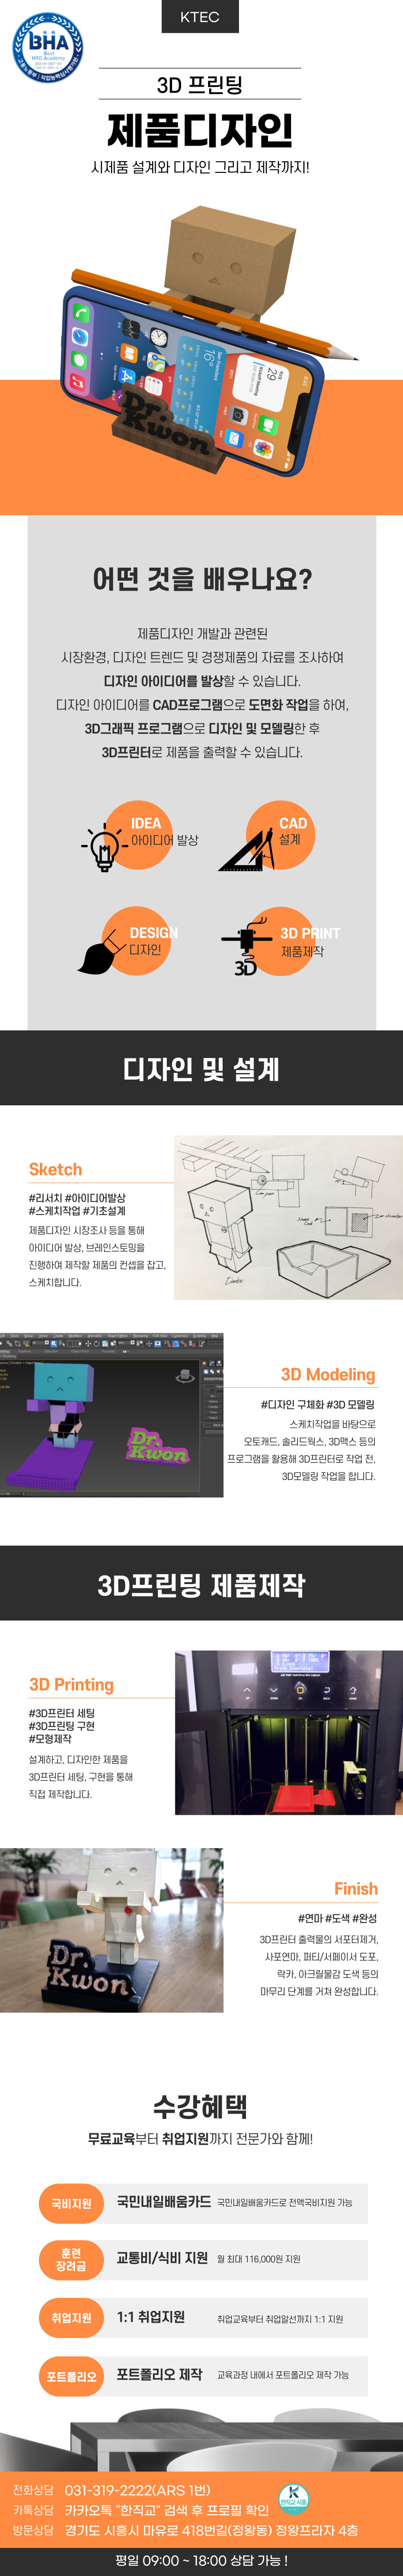Click the KTEC tag at the top
This screenshot has height=2576, width=403.
coord(200,17)
